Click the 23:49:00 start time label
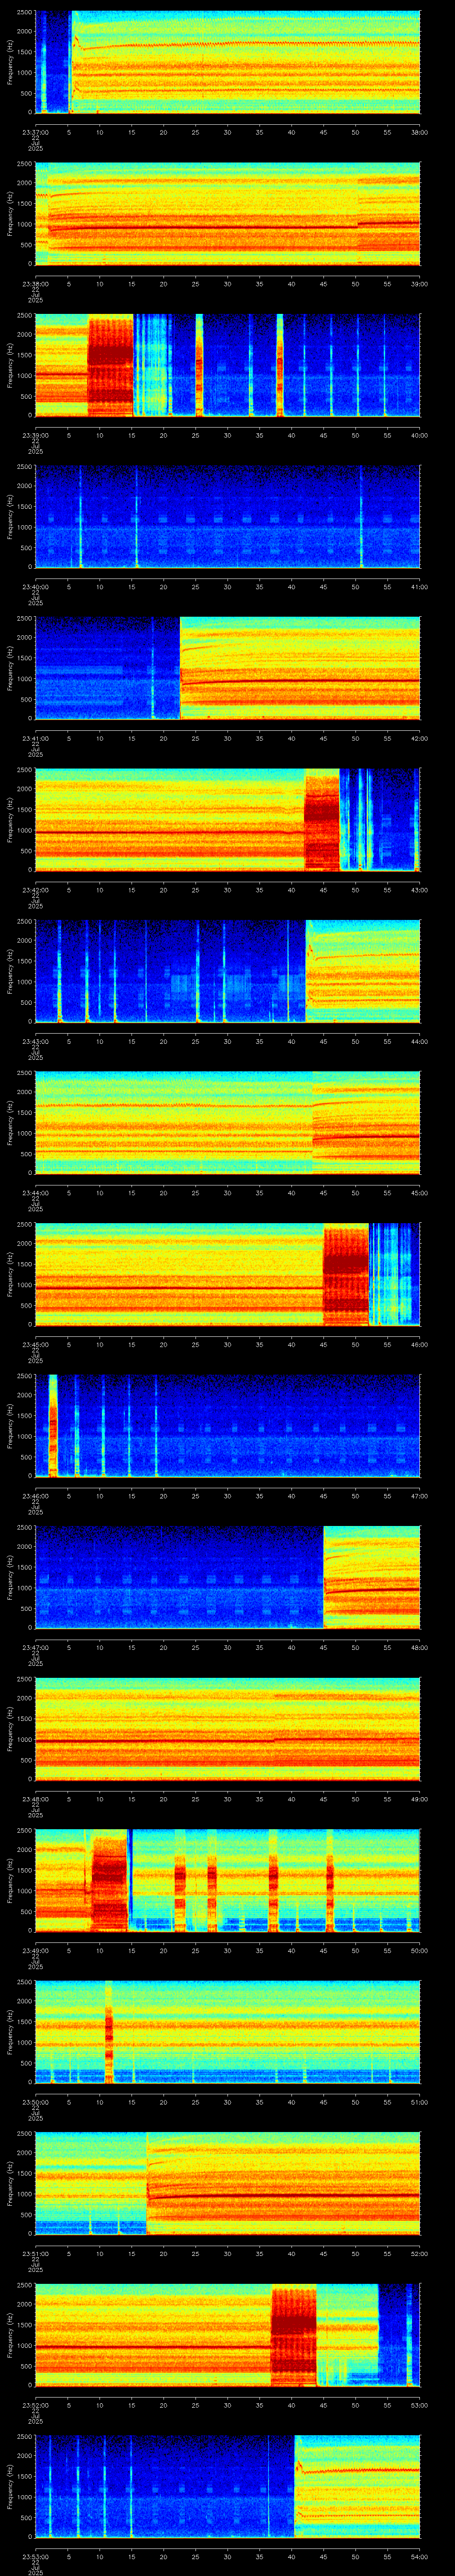The height and width of the screenshot is (2576, 455). pyautogui.click(x=35, y=1950)
